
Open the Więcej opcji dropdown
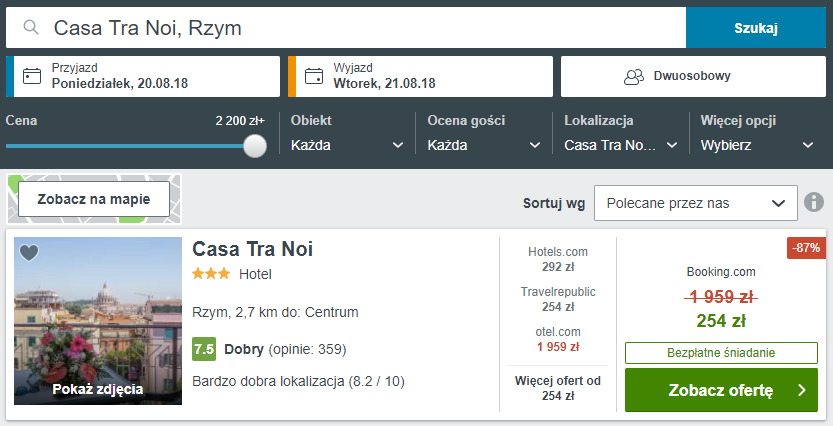tap(757, 145)
